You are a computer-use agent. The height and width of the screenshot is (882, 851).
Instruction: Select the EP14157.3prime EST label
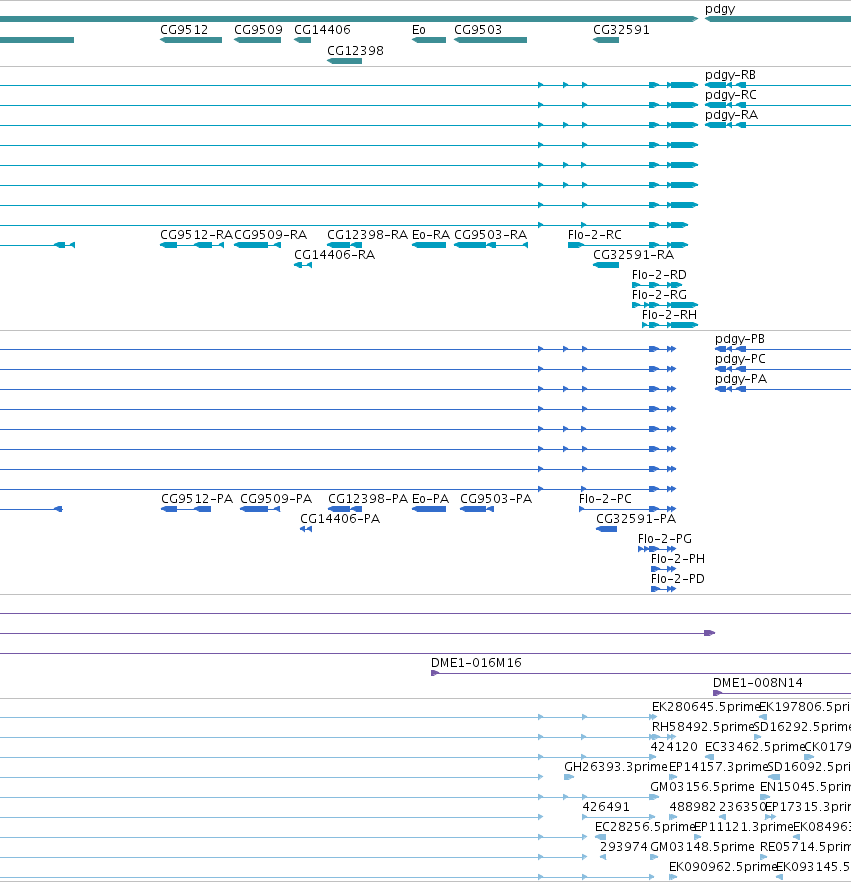[x=718, y=767]
